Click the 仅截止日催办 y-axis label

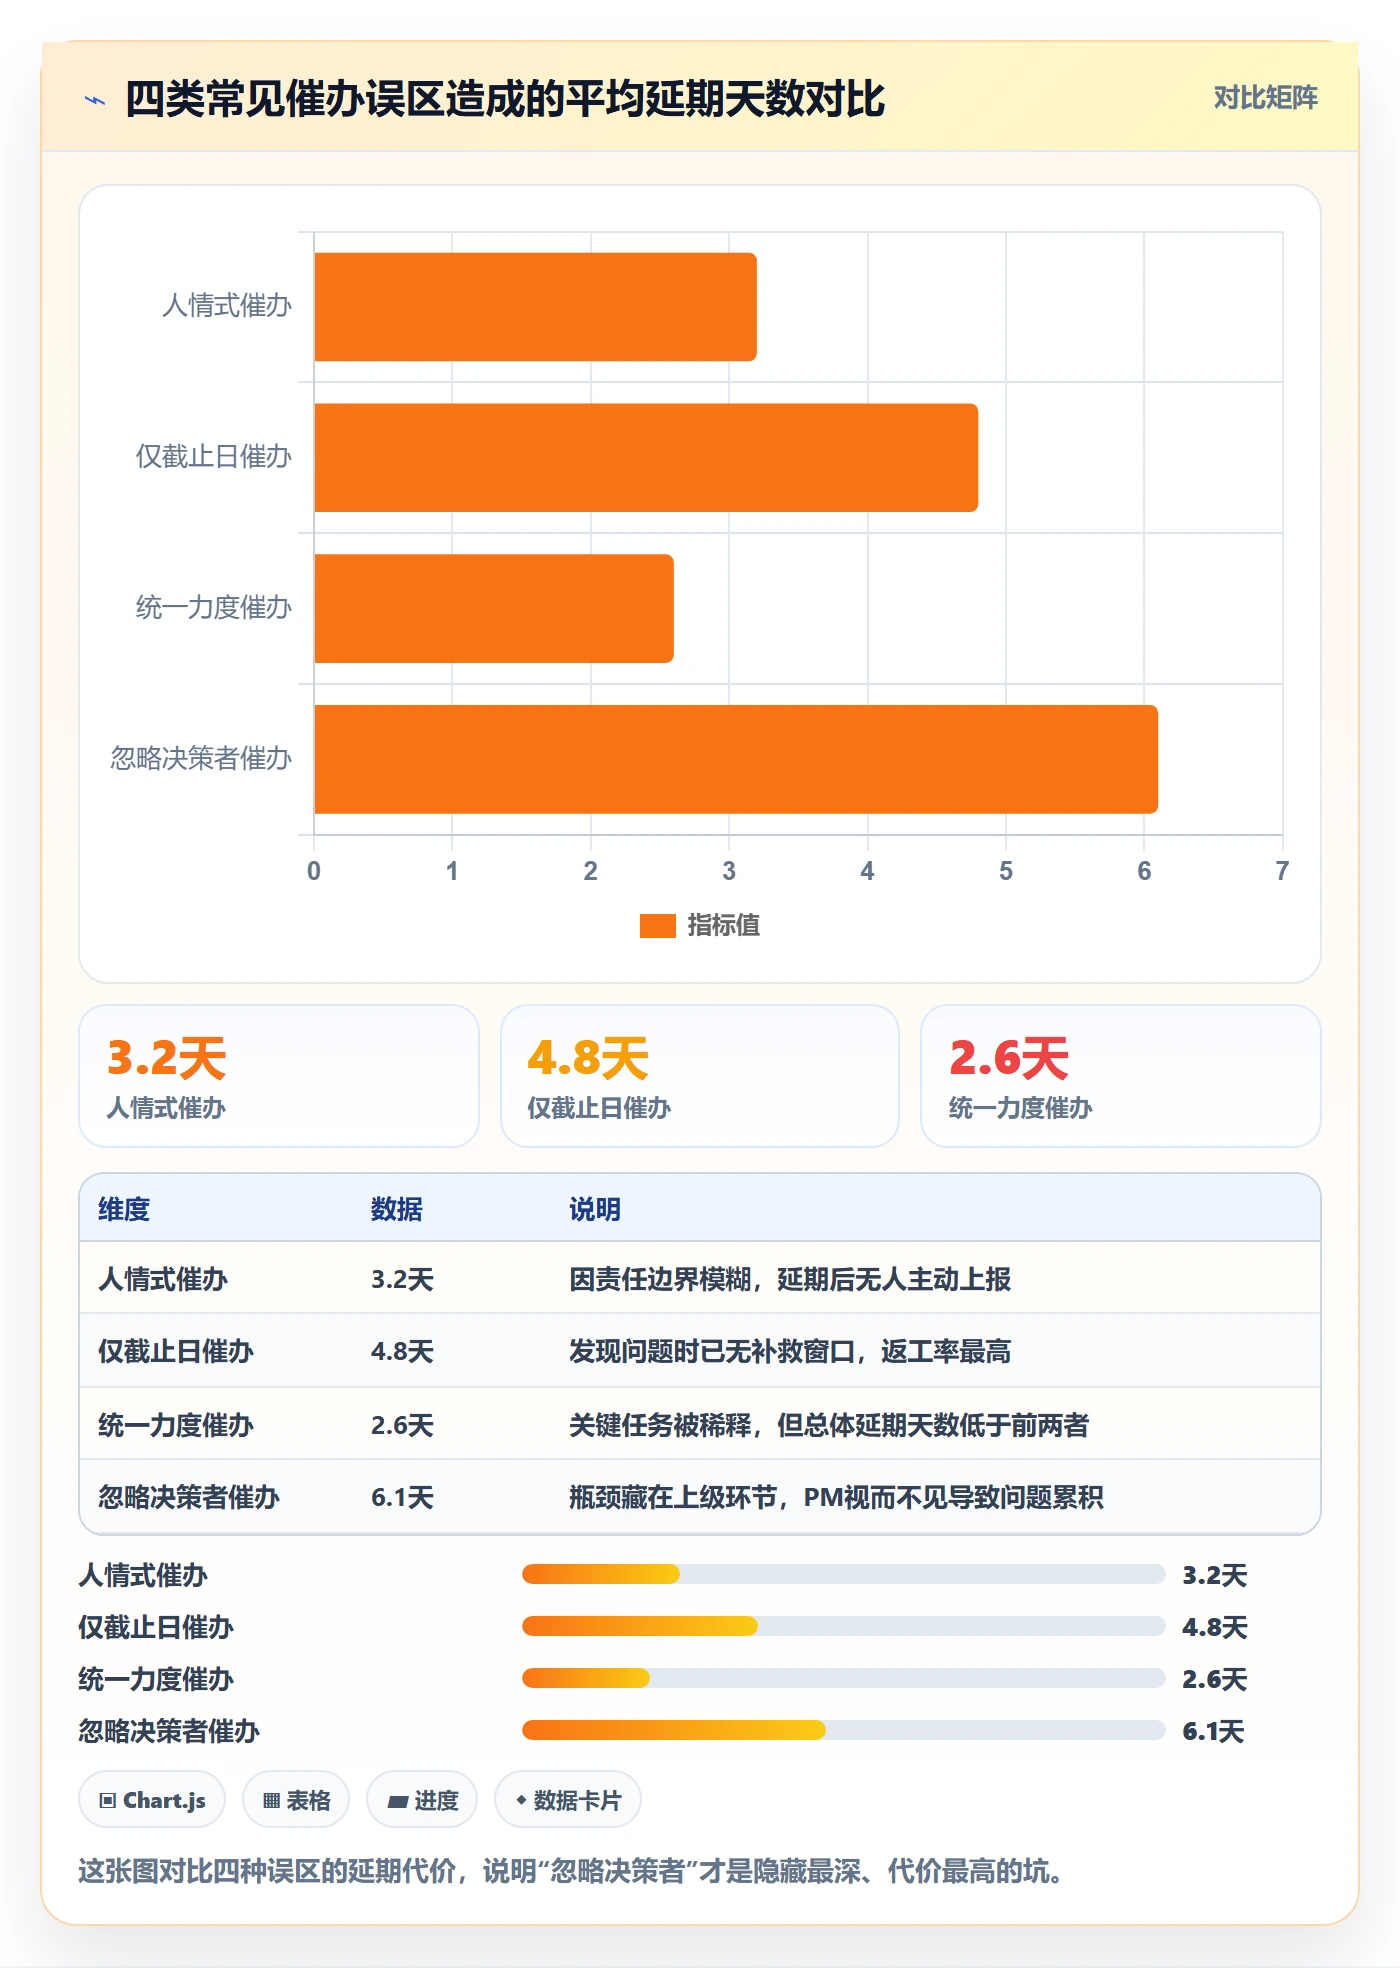click(x=214, y=456)
